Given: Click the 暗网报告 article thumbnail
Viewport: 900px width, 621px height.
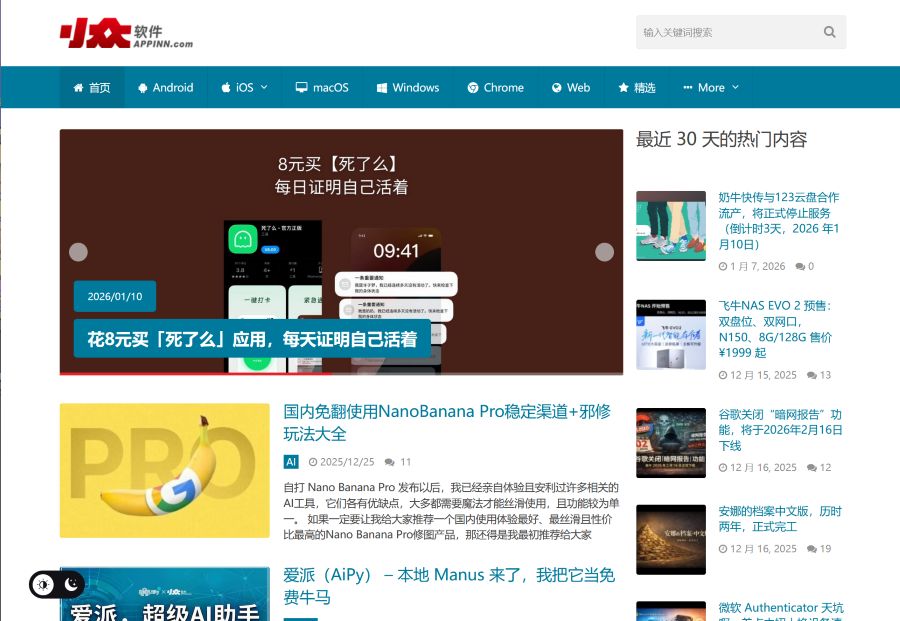Looking at the screenshot, I should [x=671, y=443].
